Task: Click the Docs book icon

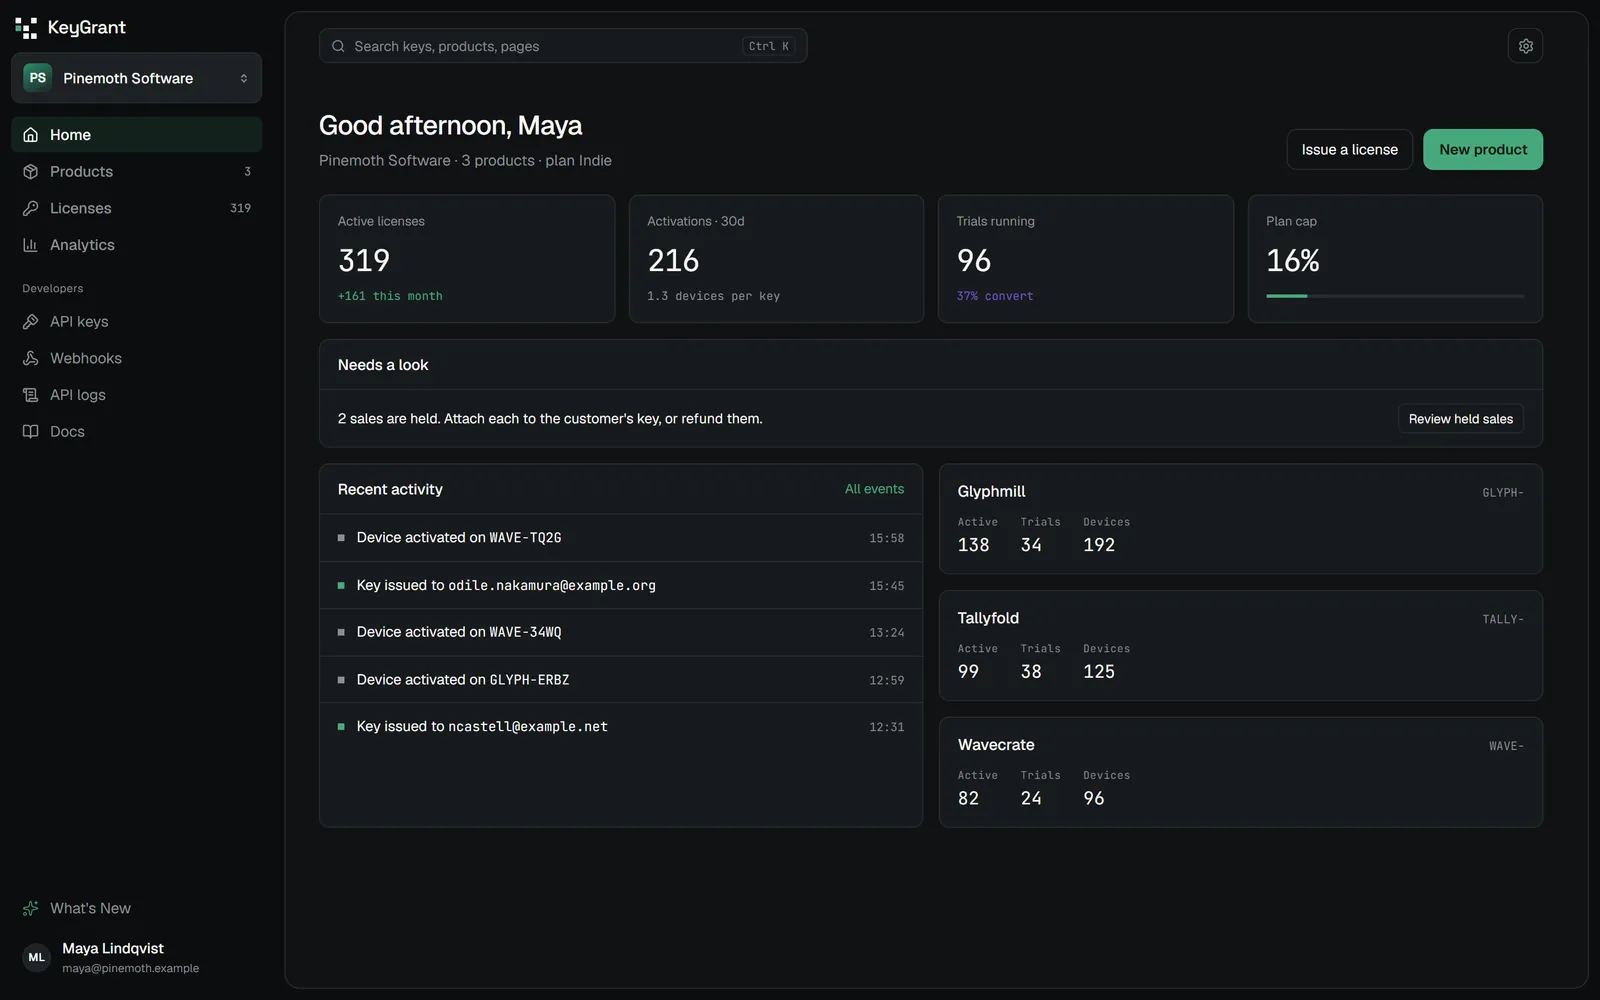Action: 31,432
